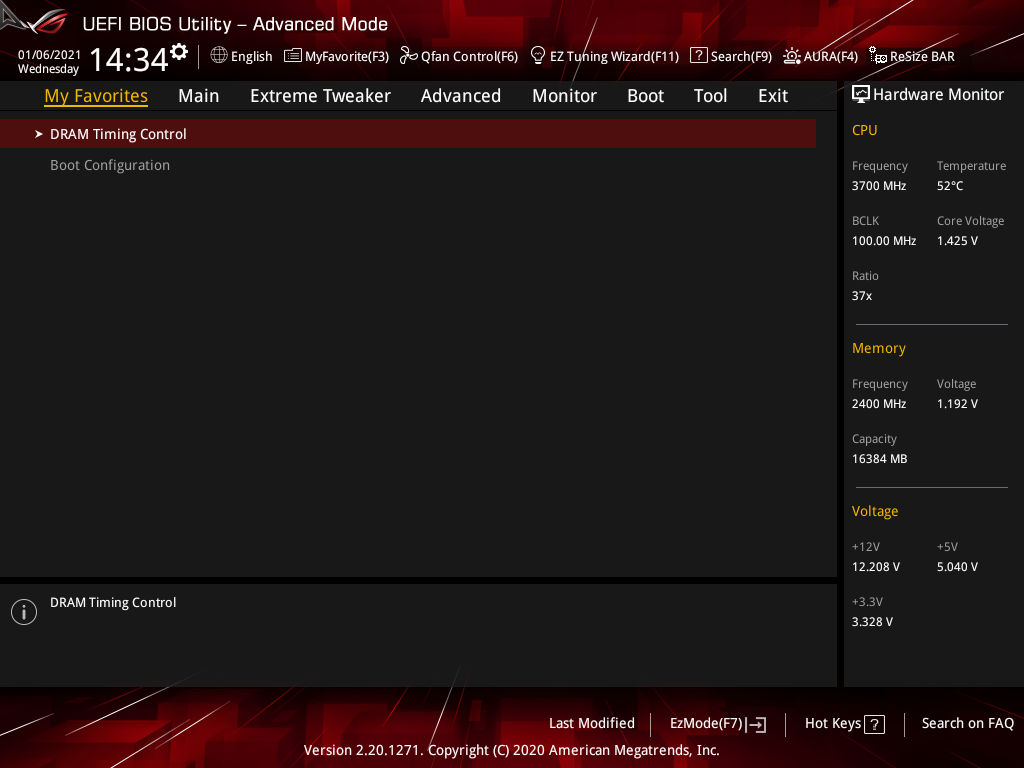Open Search(F9)
Viewport: 1024px width, 768px height.
pyautogui.click(x=741, y=57)
